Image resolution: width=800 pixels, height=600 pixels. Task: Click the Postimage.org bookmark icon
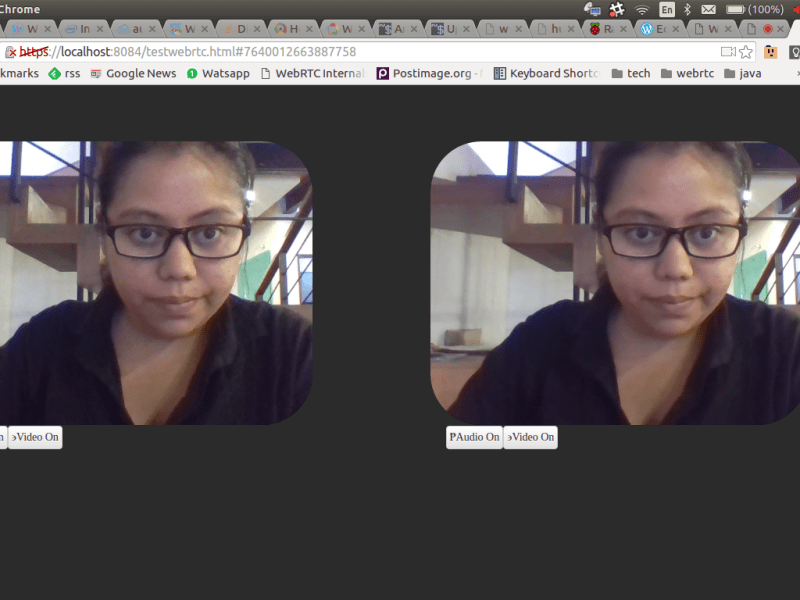click(382, 72)
